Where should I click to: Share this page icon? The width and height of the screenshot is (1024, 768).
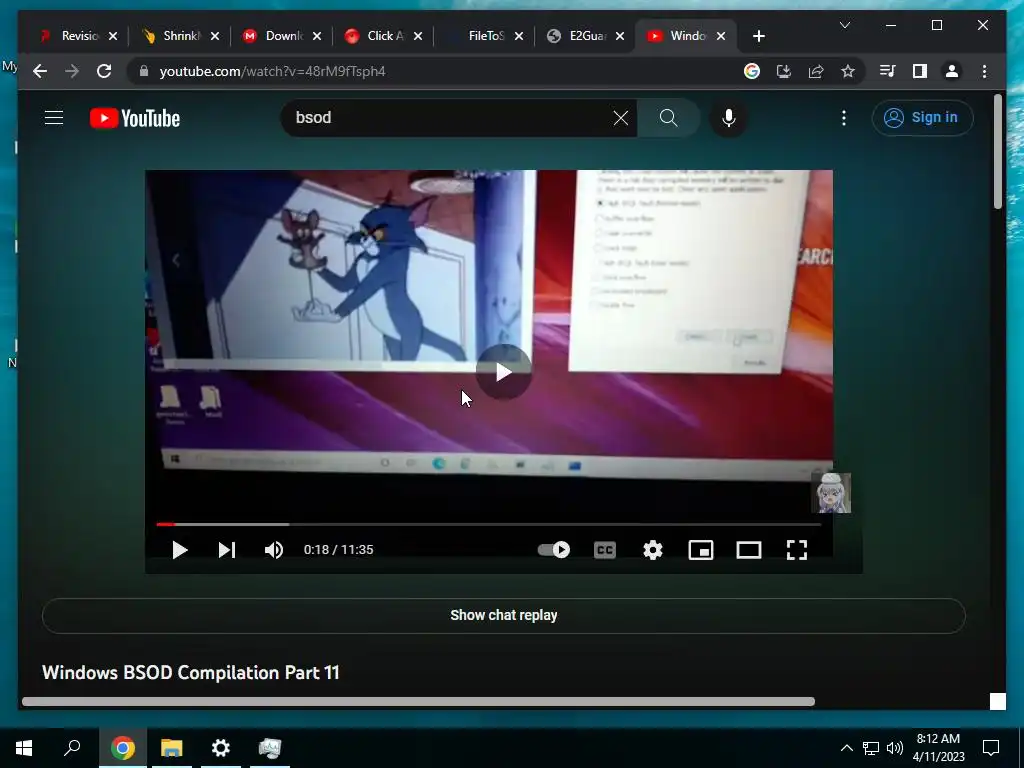click(816, 71)
